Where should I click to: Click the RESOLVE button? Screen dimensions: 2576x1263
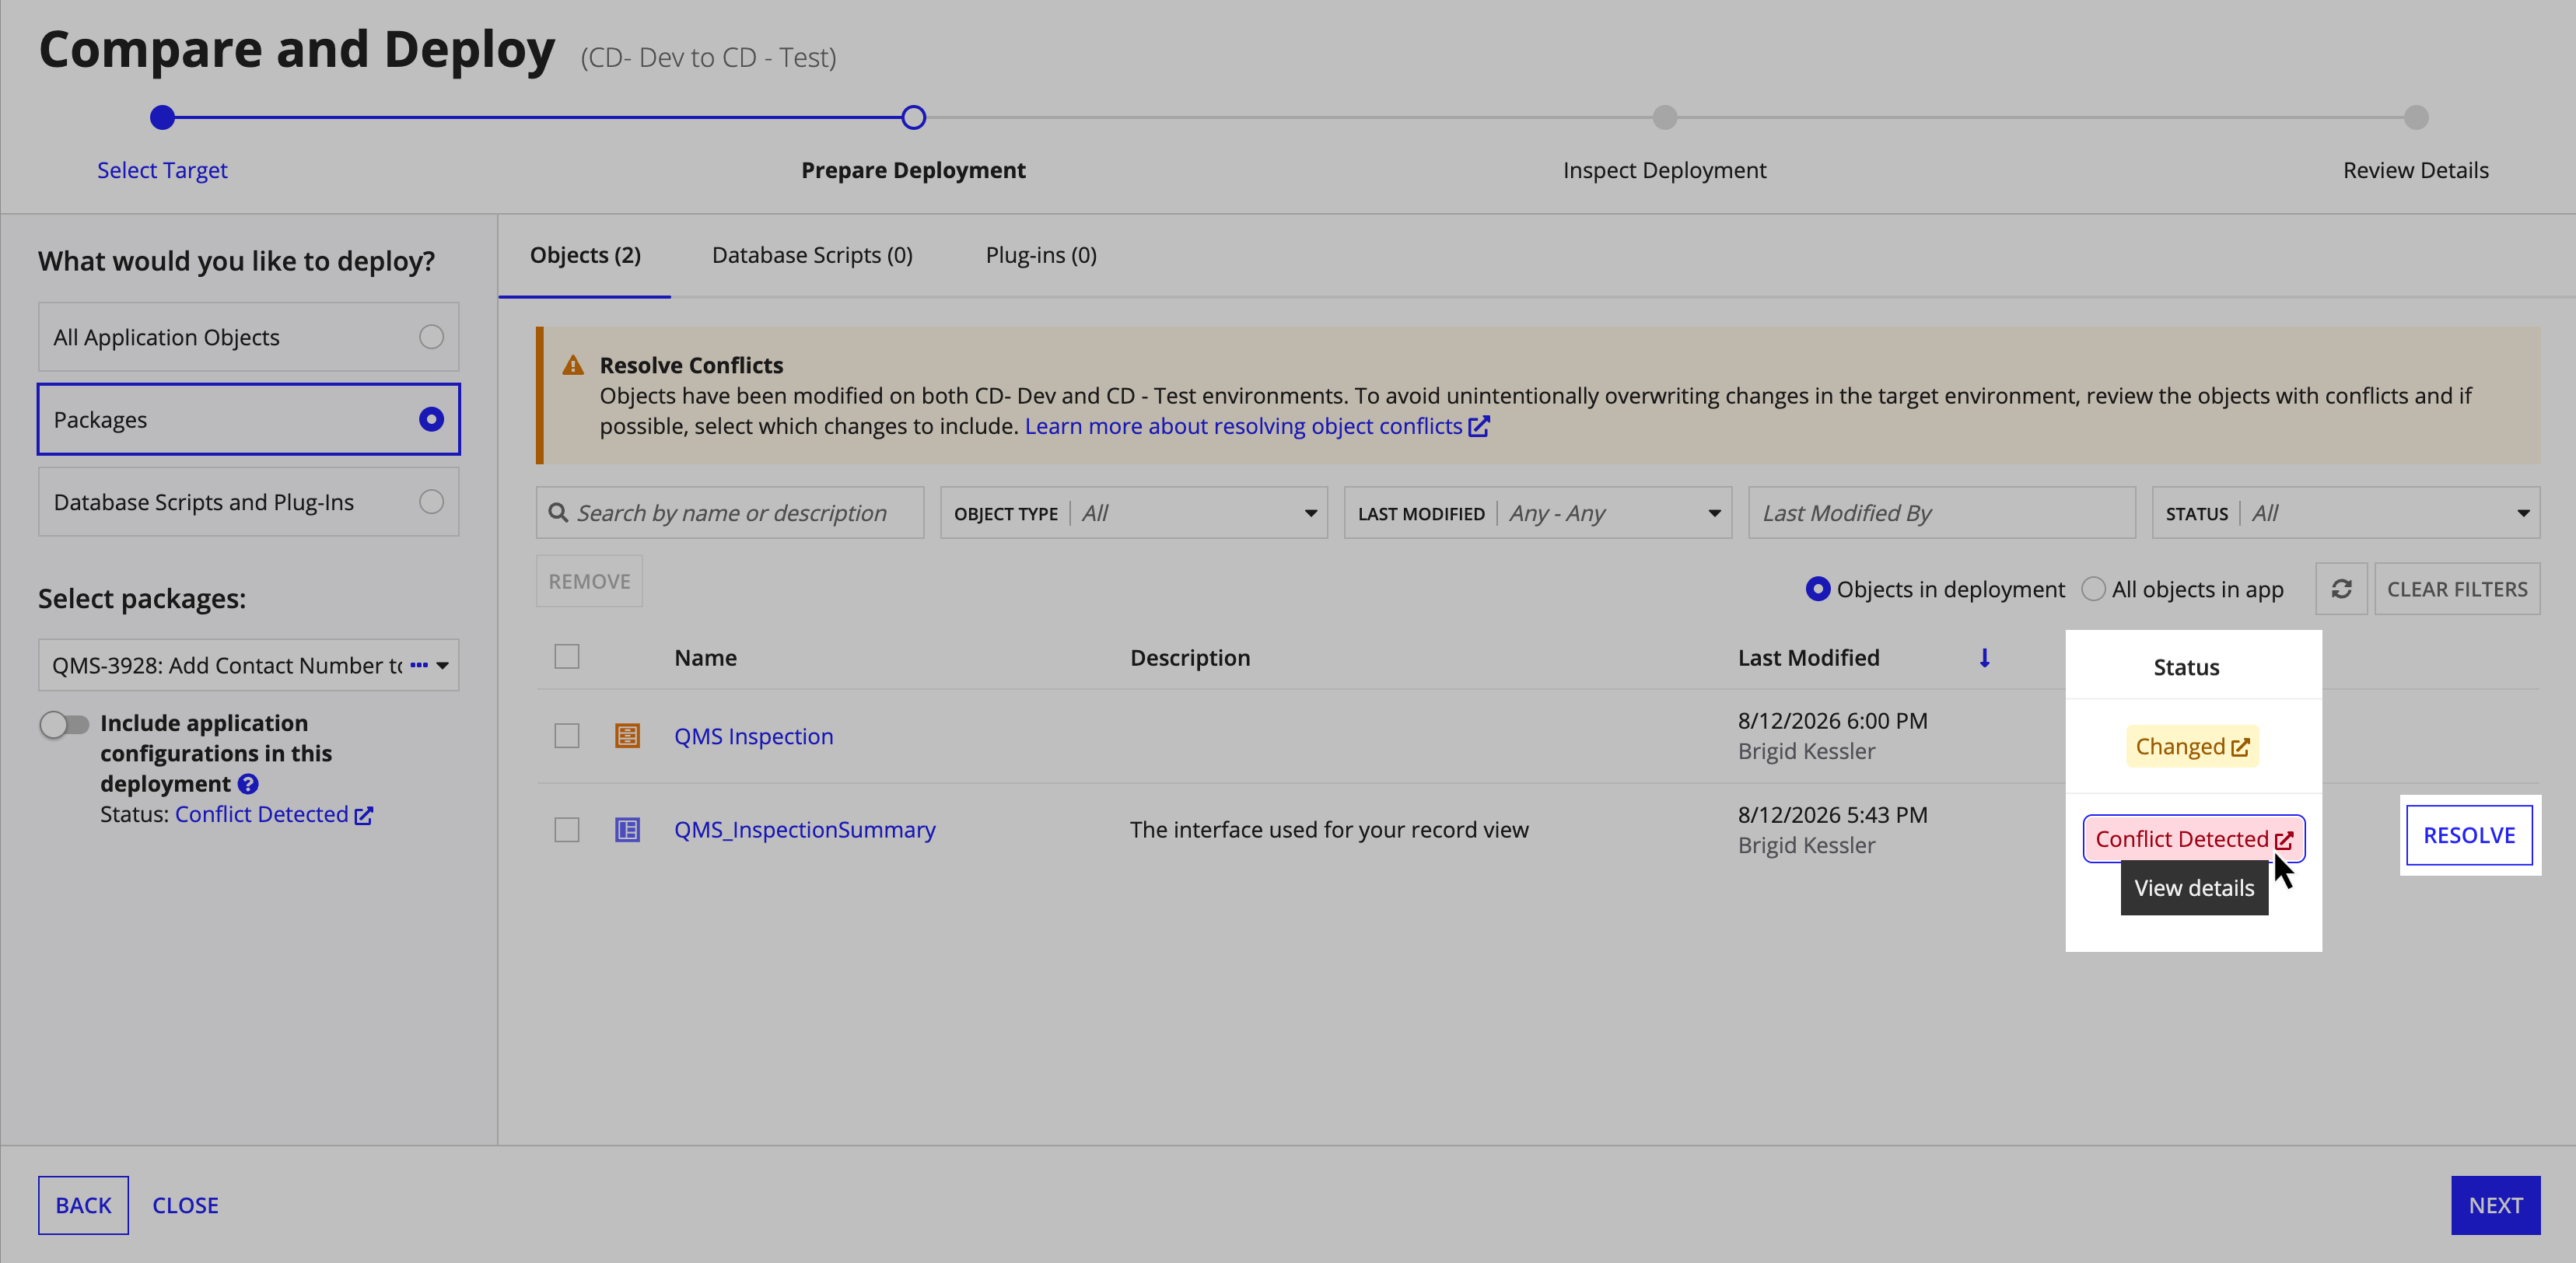tap(2469, 835)
